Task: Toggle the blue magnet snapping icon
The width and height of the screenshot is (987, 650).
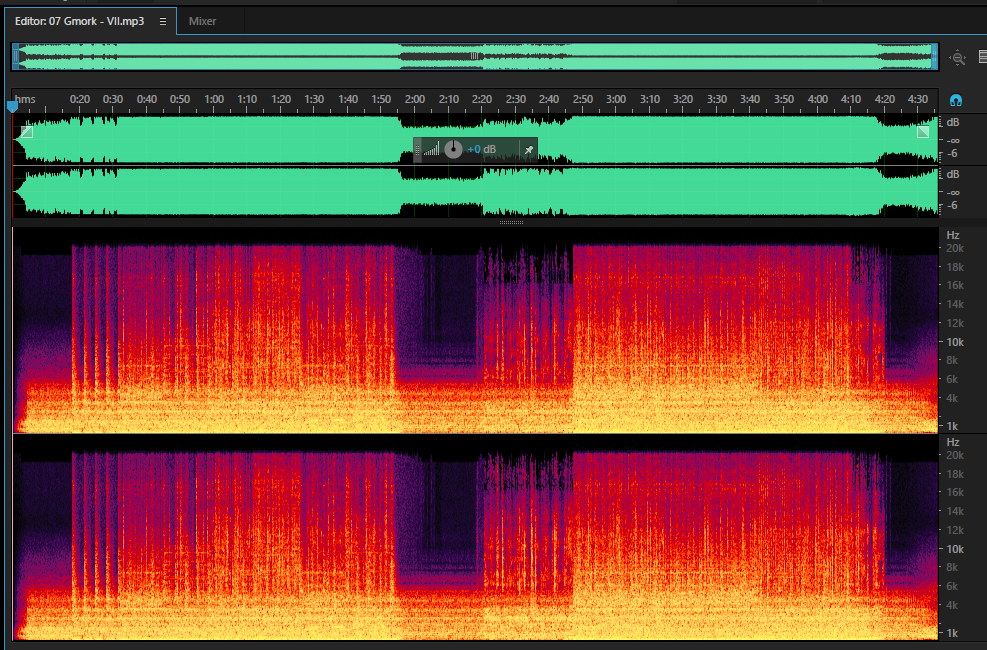Action: pyautogui.click(x=956, y=100)
